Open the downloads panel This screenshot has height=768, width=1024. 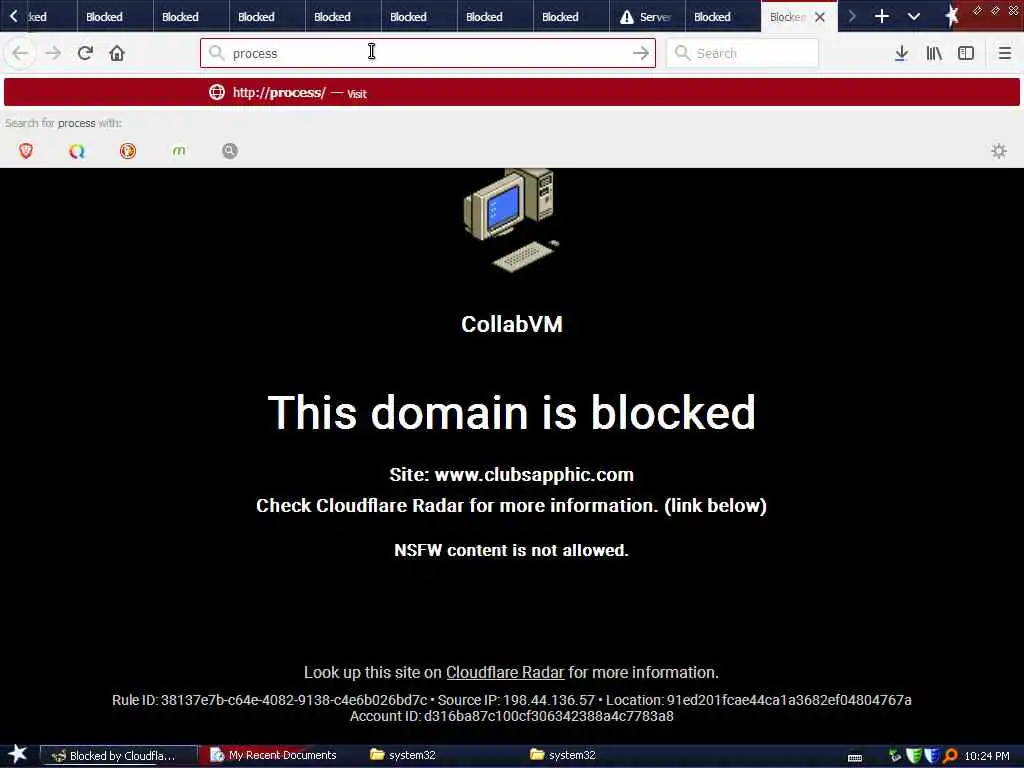point(901,53)
